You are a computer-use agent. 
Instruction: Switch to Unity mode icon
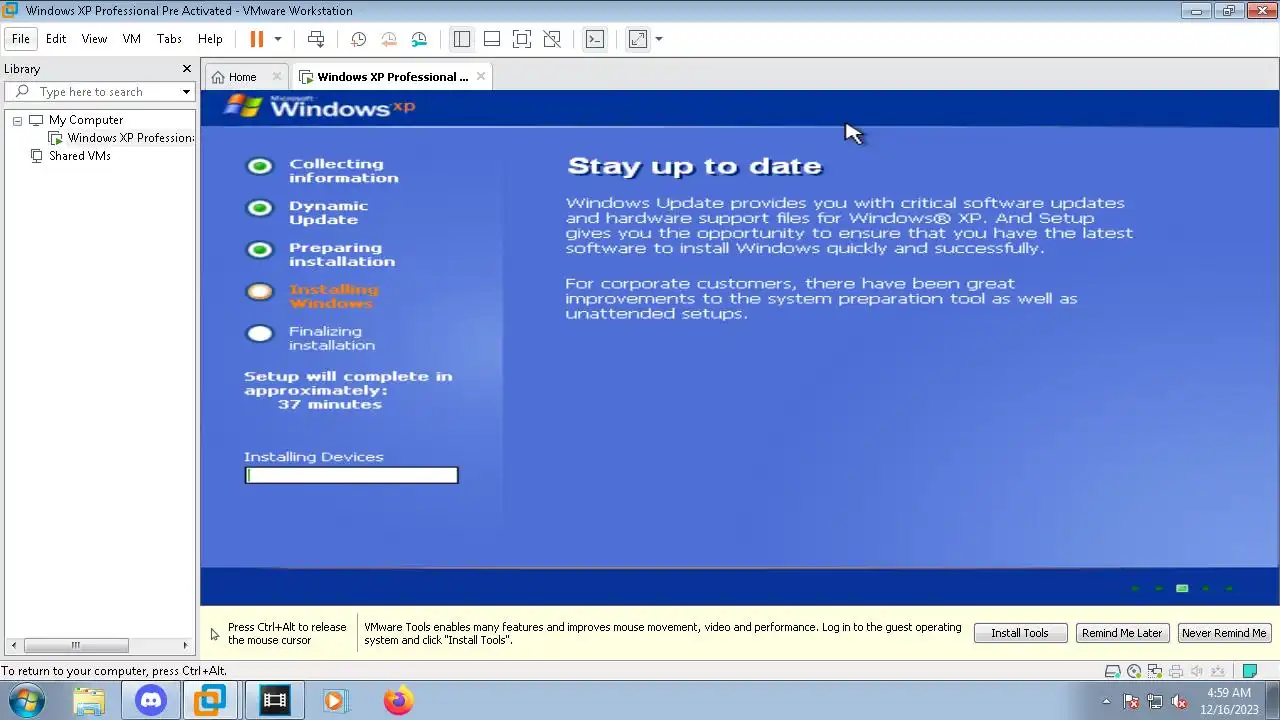coord(551,39)
